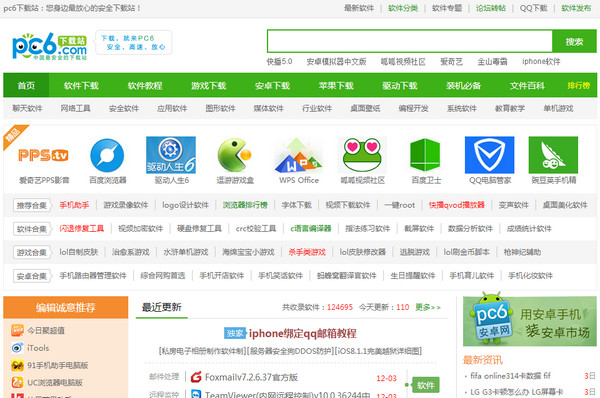Open the green c语言编译器 link
The width and height of the screenshot is (600, 398).
pyautogui.click(x=311, y=228)
